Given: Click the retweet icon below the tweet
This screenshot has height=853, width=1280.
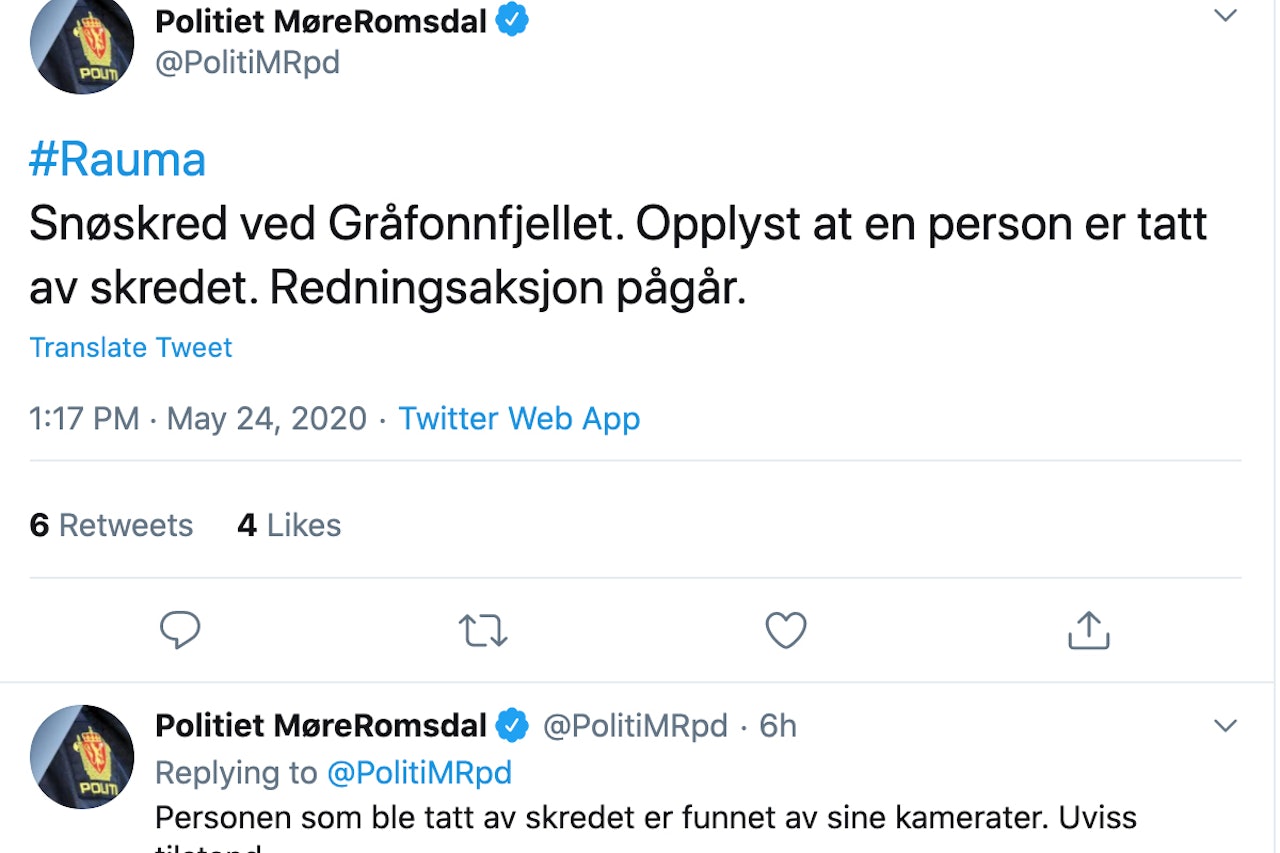Looking at the screenshot, I should point(483,630).
